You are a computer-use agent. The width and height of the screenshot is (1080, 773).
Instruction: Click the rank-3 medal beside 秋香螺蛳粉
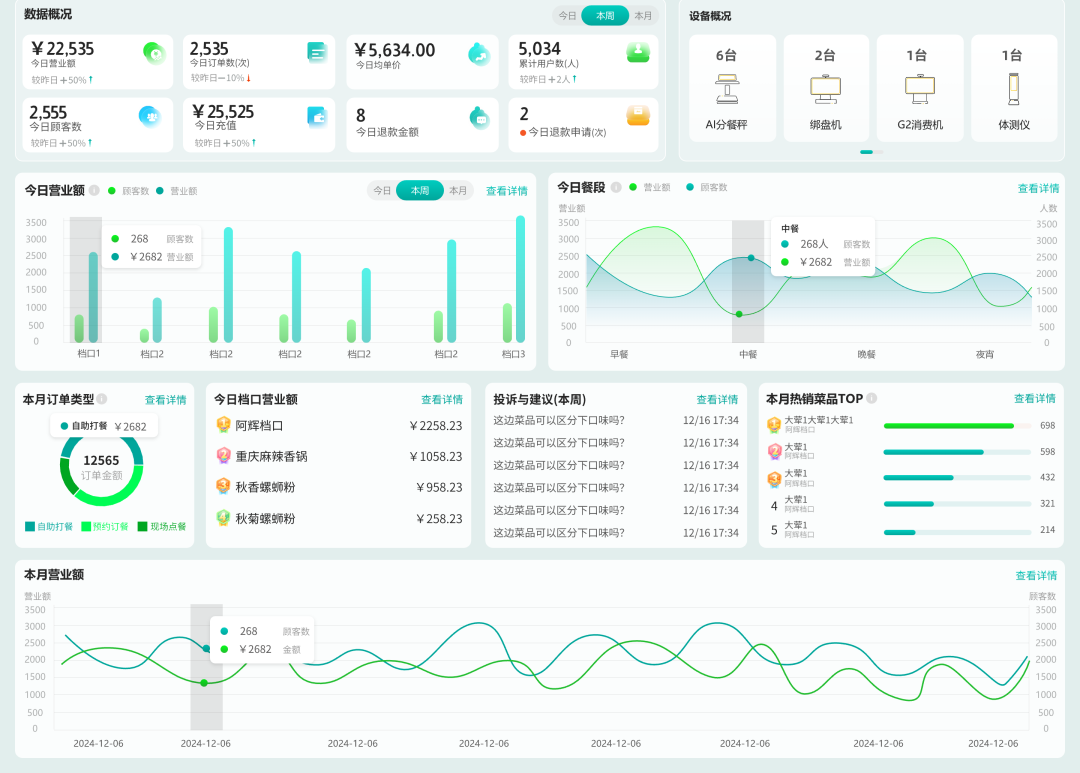tap(223, 486)
